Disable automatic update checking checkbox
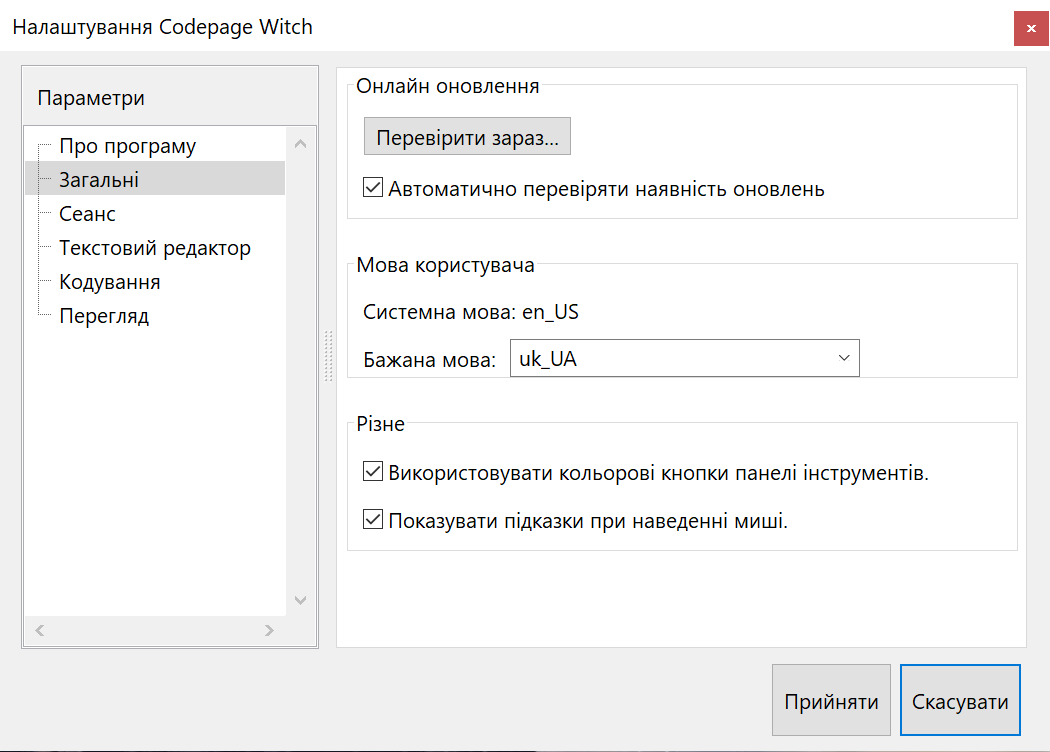Screen dimensions: 1050x752 tap(373, 188)
